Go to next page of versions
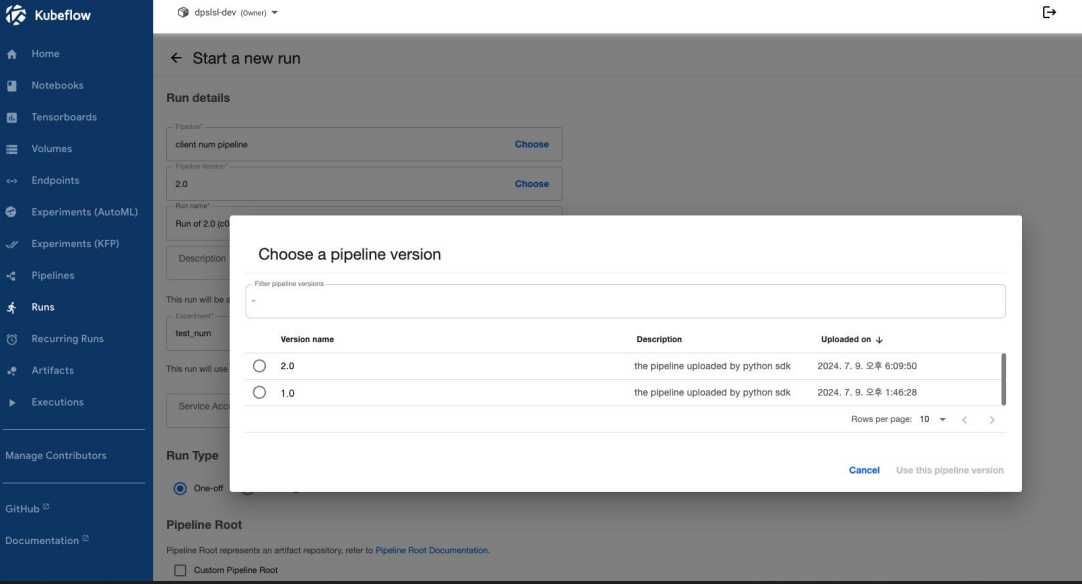Screen dimensions: 1082x584 click(992, 420)
